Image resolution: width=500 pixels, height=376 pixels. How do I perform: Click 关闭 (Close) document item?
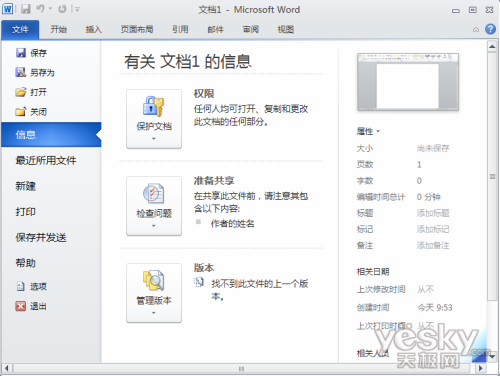point(31,112)
